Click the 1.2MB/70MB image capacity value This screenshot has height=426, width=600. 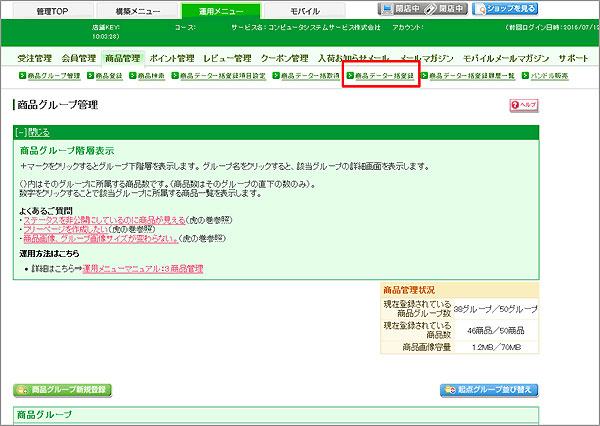(x=496, y=348)
